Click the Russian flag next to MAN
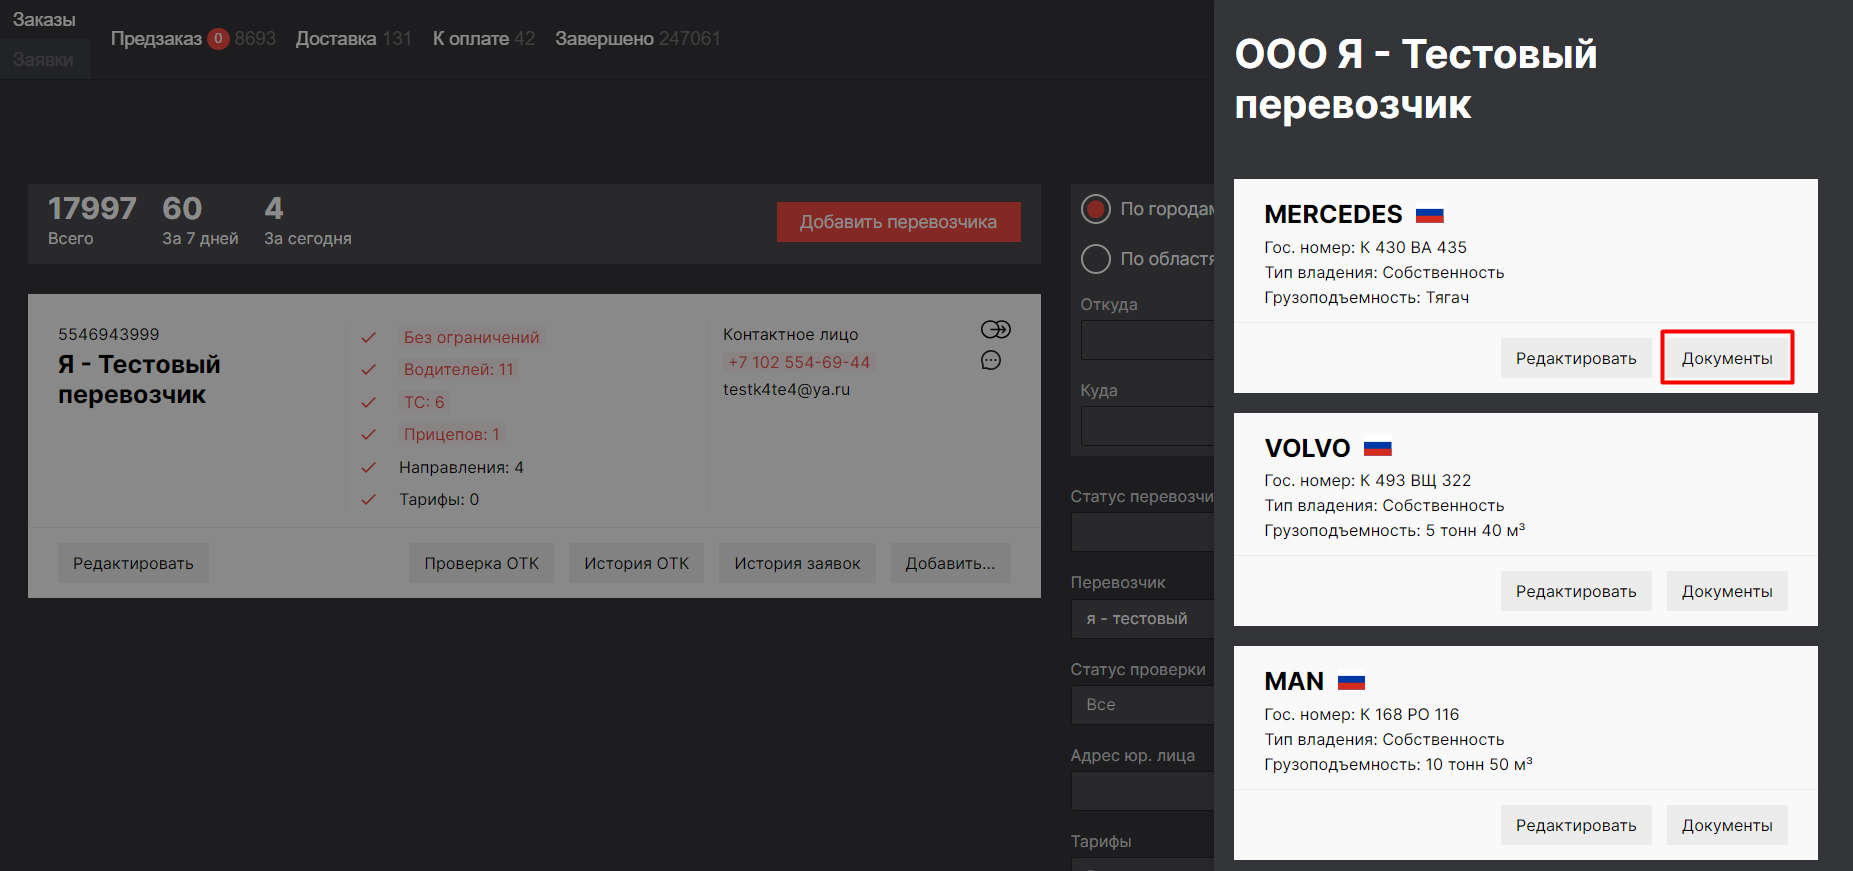Screen dimensions: 1853x871 tap(1351, 682)
